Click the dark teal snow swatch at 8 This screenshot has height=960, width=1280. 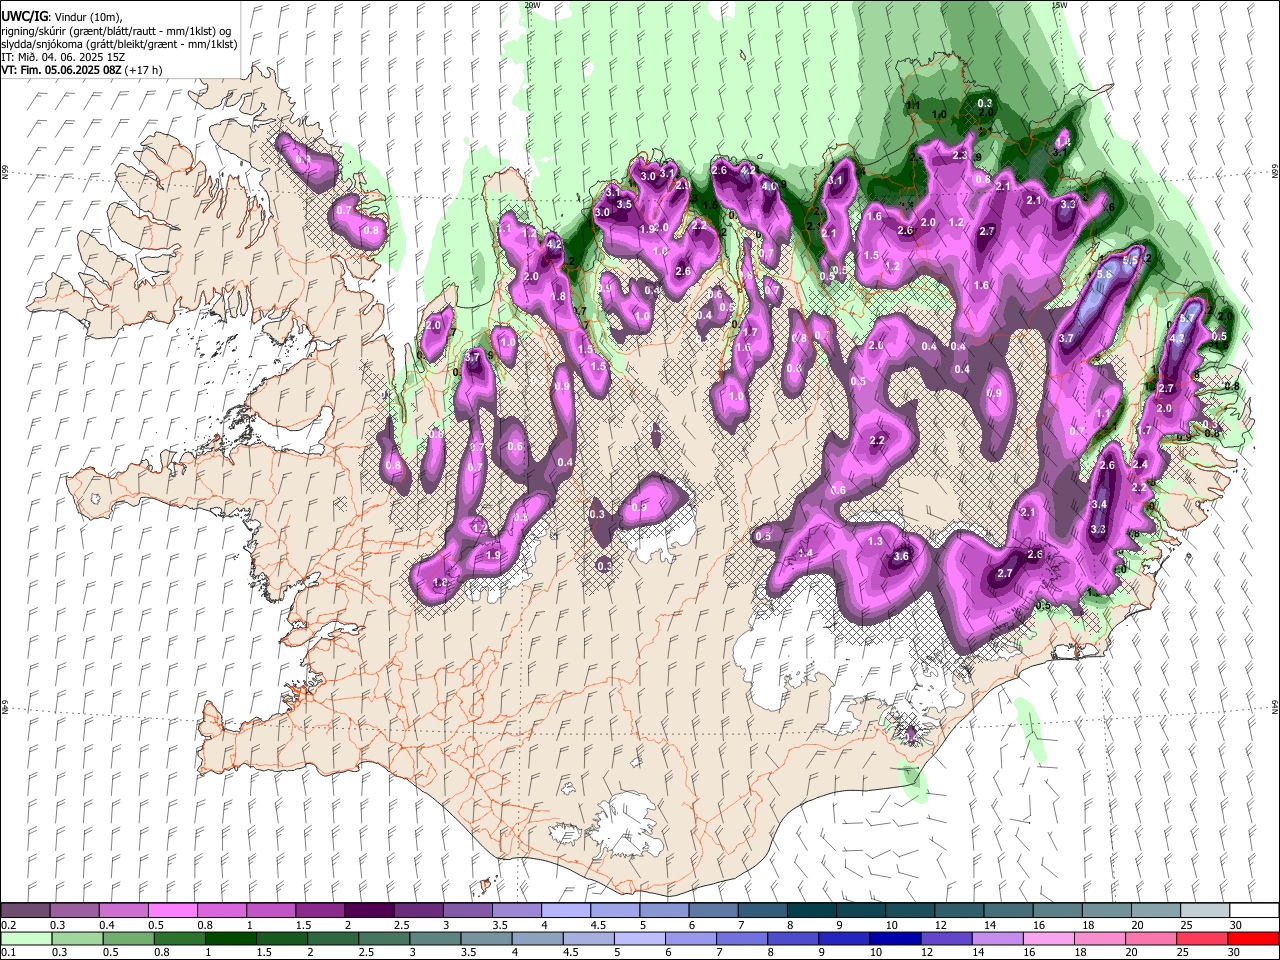[812, 911]
